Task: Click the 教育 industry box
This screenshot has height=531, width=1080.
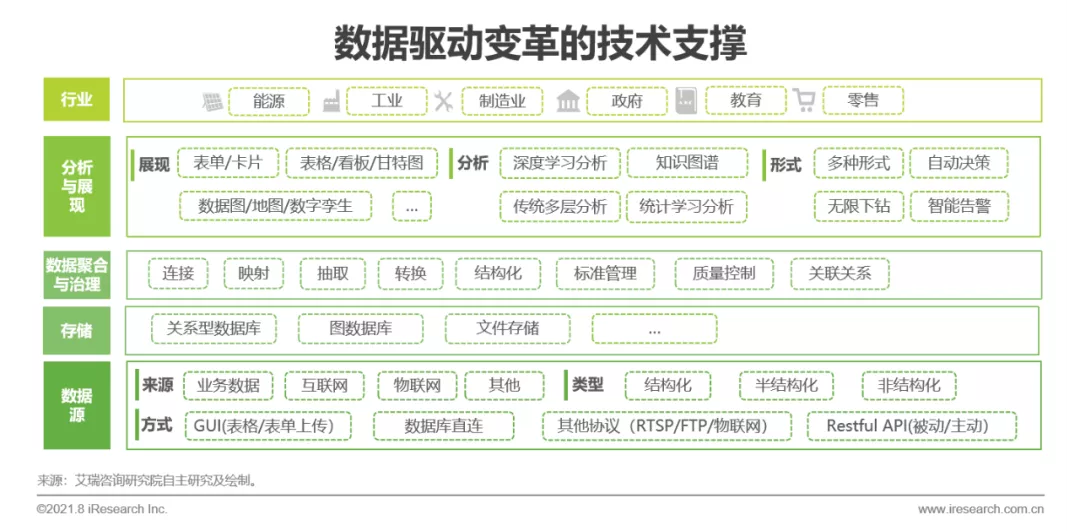Action: click(x=746, y=101)
